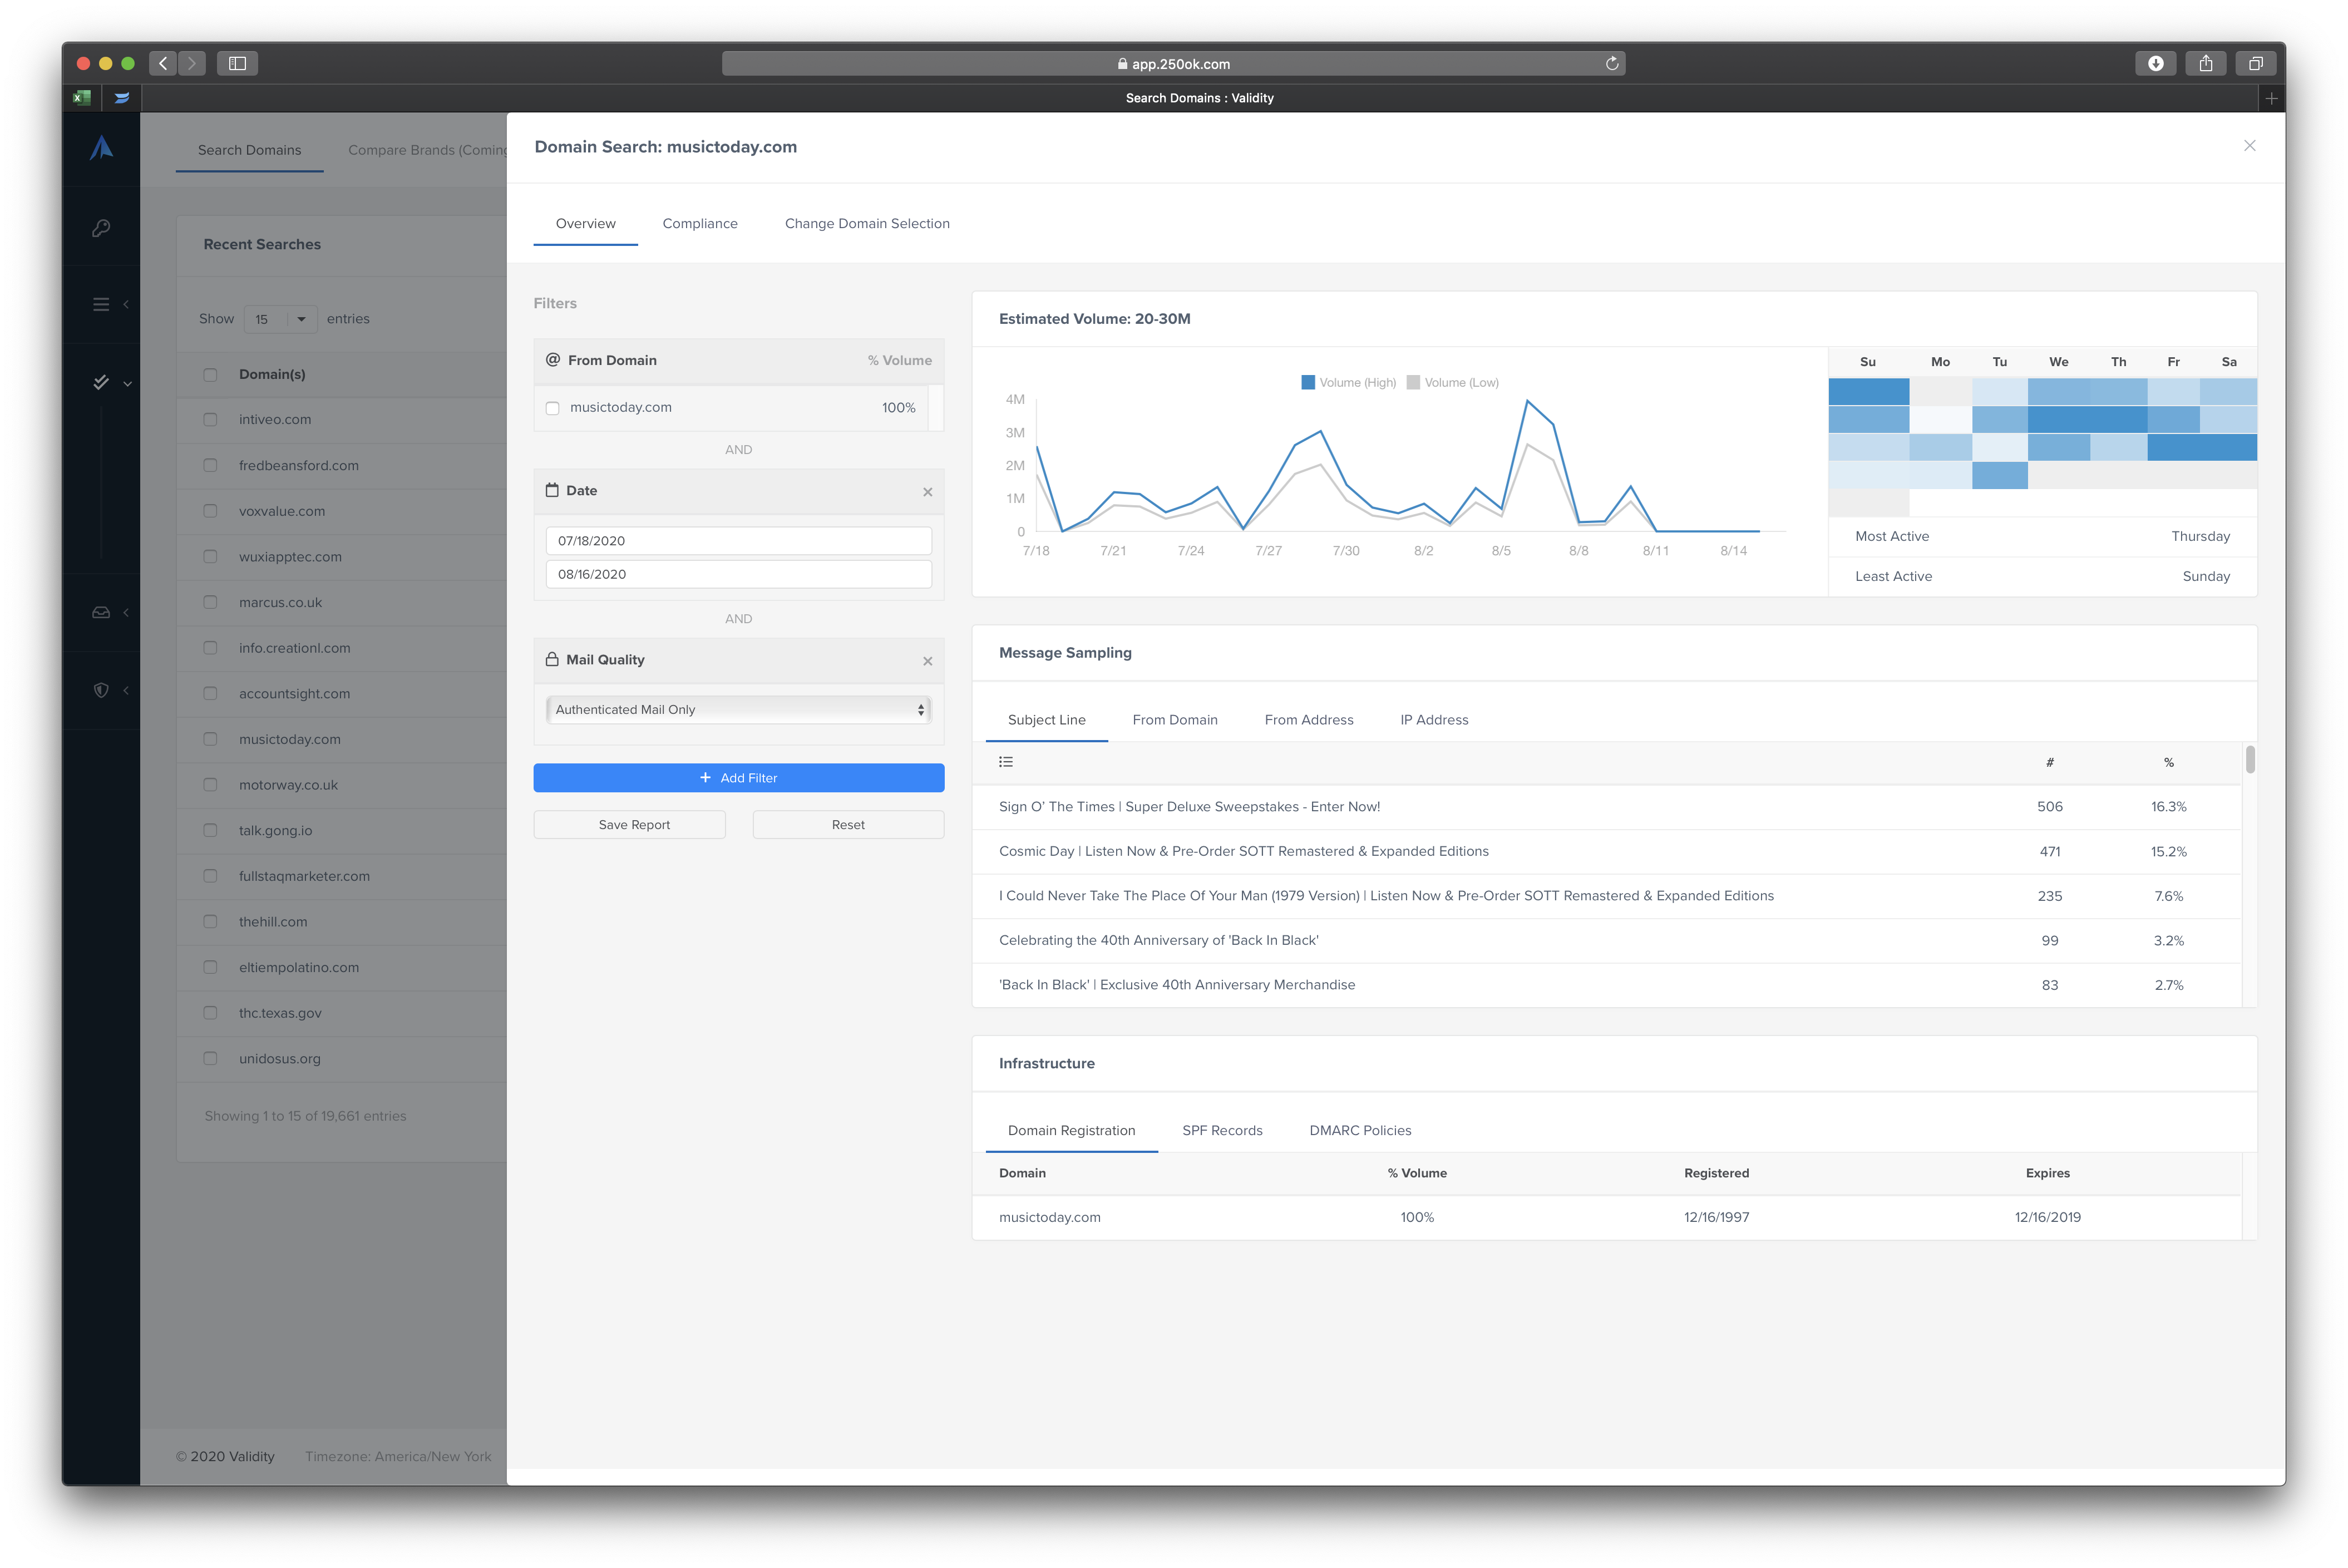Click the Add Filter button
Screen dimensions: 2348x1568
pyautogui.click(x=738, y=778)
